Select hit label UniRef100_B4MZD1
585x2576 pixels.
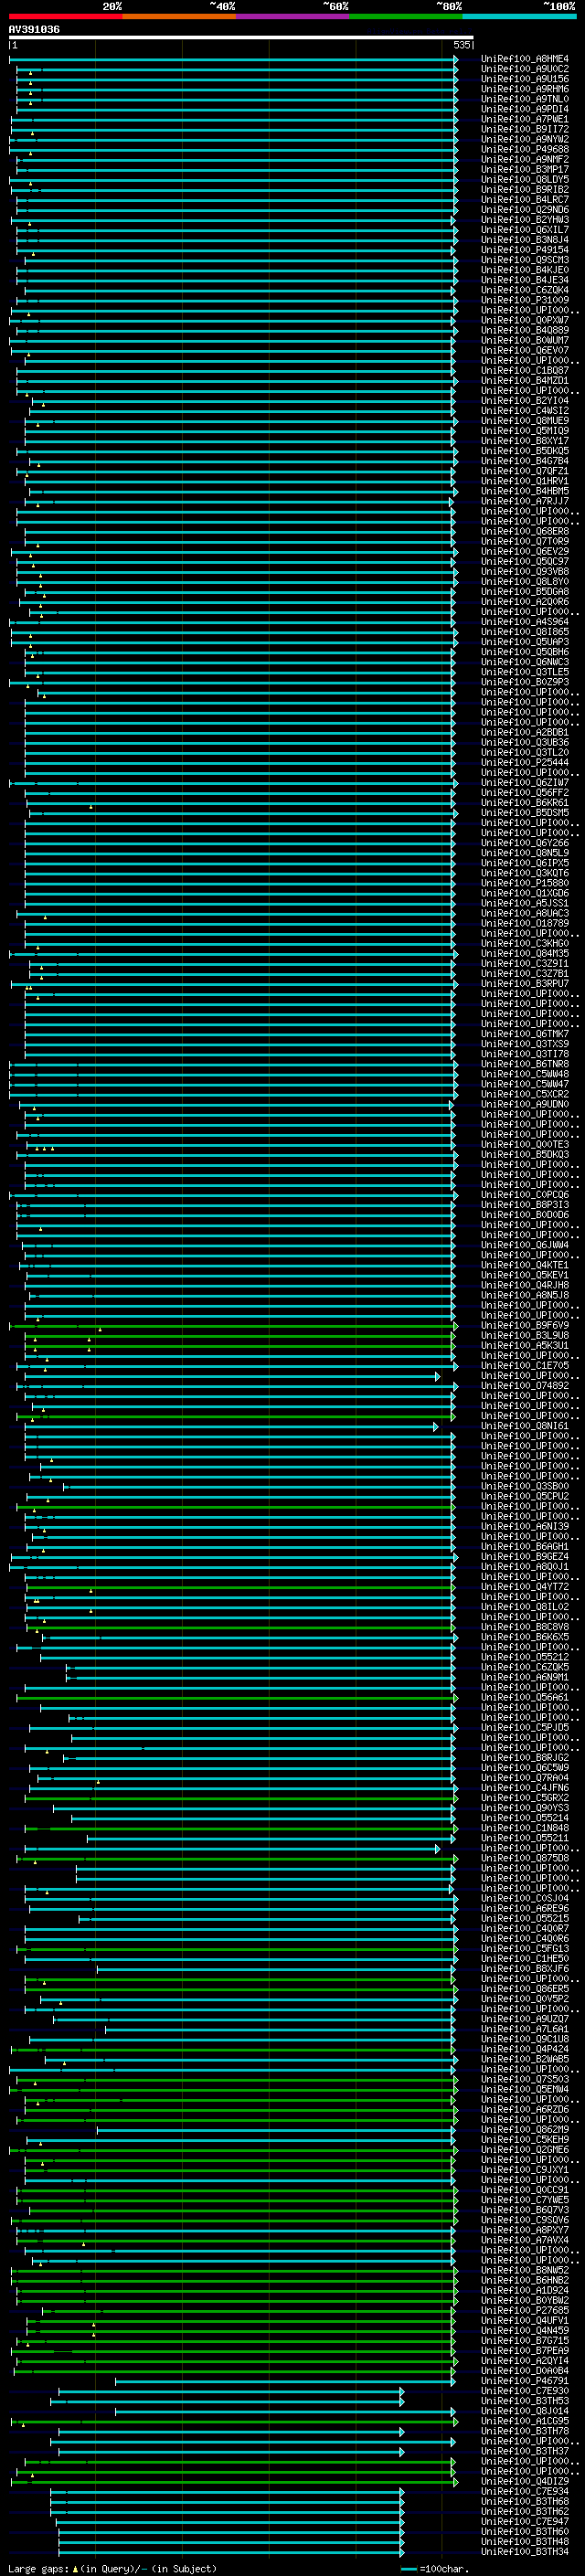click(525, 381)
